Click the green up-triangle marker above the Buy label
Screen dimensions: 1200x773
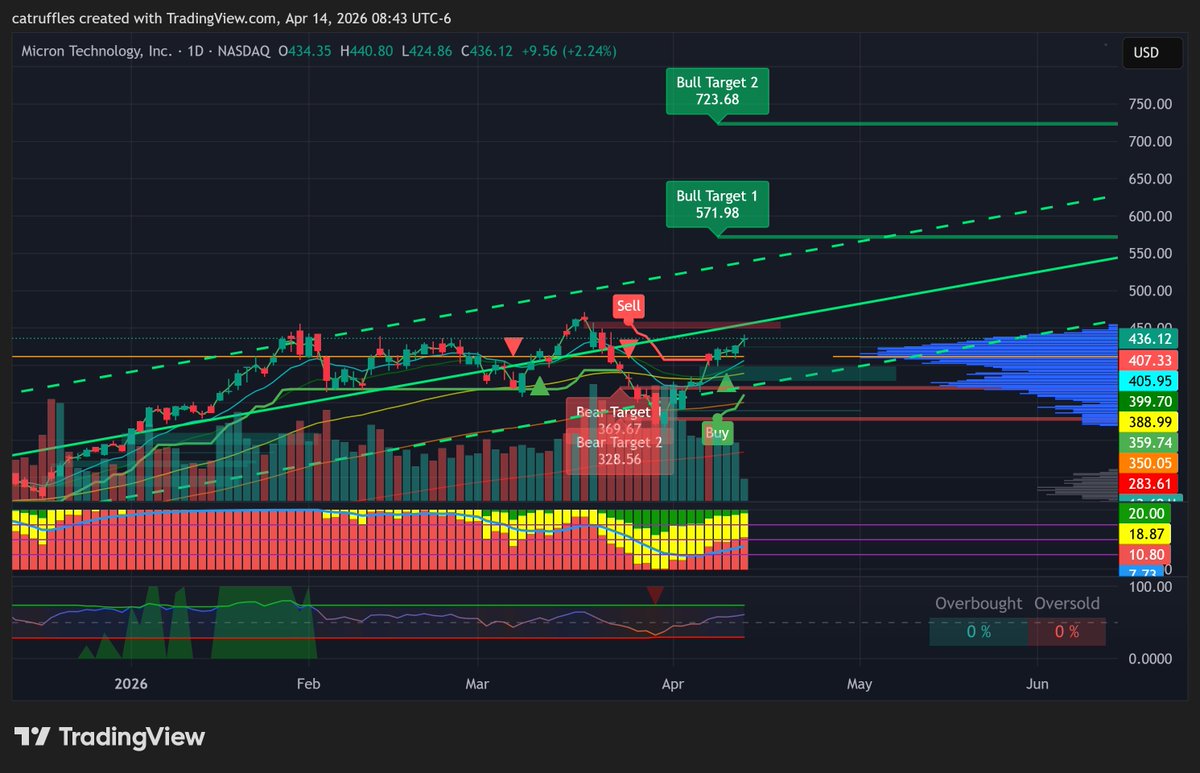pyautogui.click(x=727, y=382)
